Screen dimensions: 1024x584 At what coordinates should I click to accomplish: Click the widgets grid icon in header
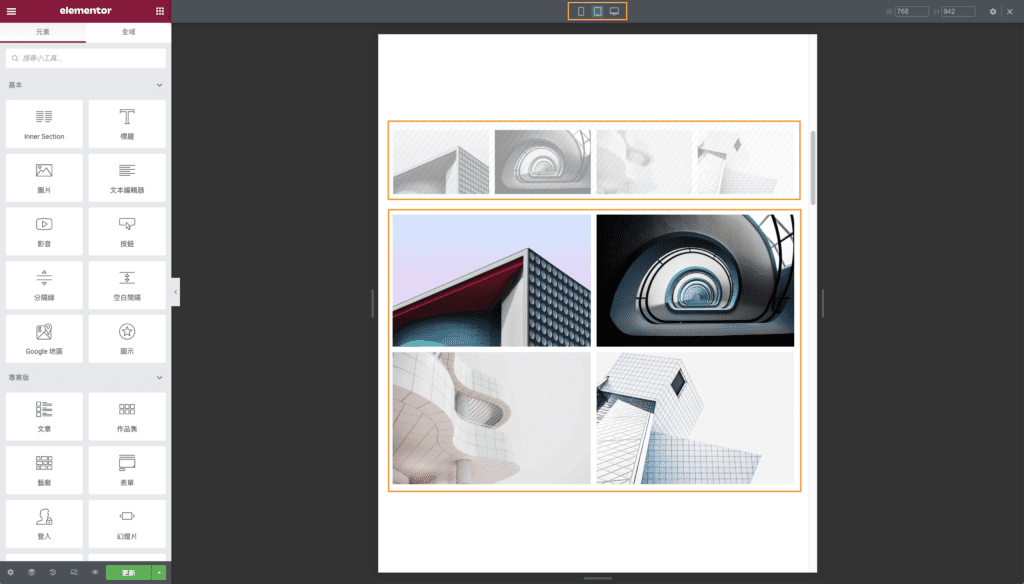[160, 11]
